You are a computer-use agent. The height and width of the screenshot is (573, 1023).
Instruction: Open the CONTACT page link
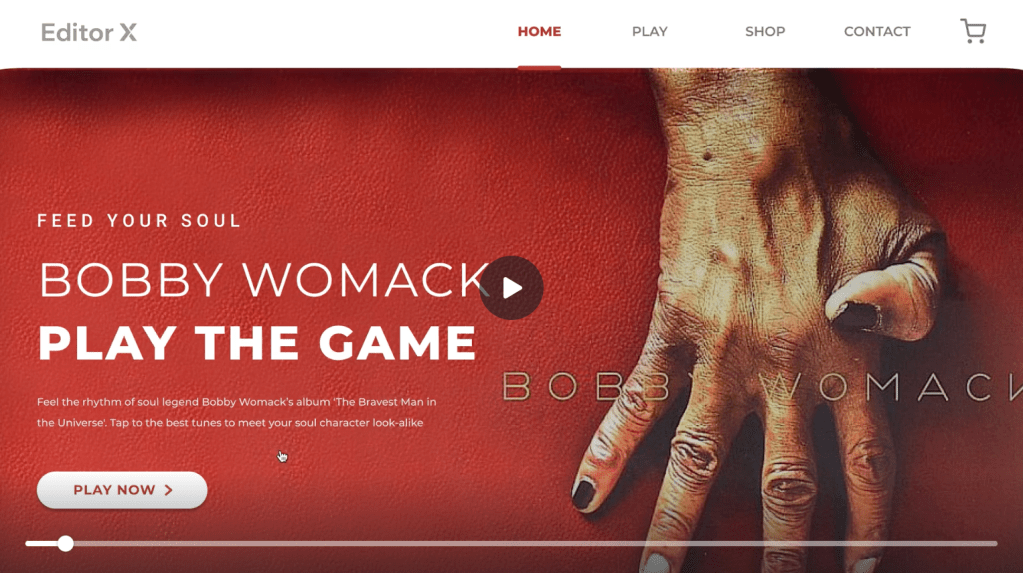[877, 31]
